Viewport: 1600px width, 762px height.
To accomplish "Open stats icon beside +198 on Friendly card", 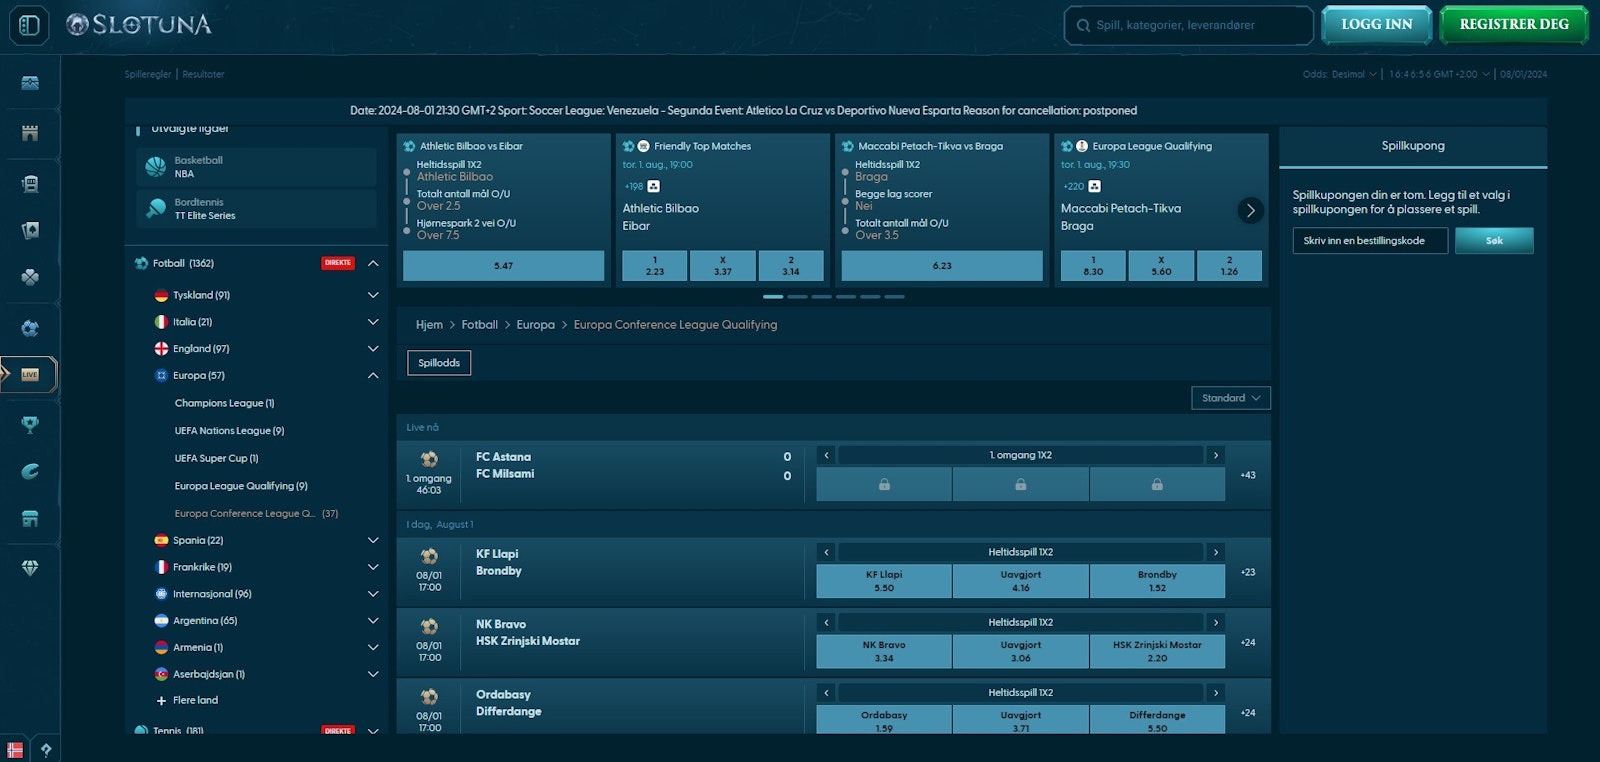I will [653, 186].
